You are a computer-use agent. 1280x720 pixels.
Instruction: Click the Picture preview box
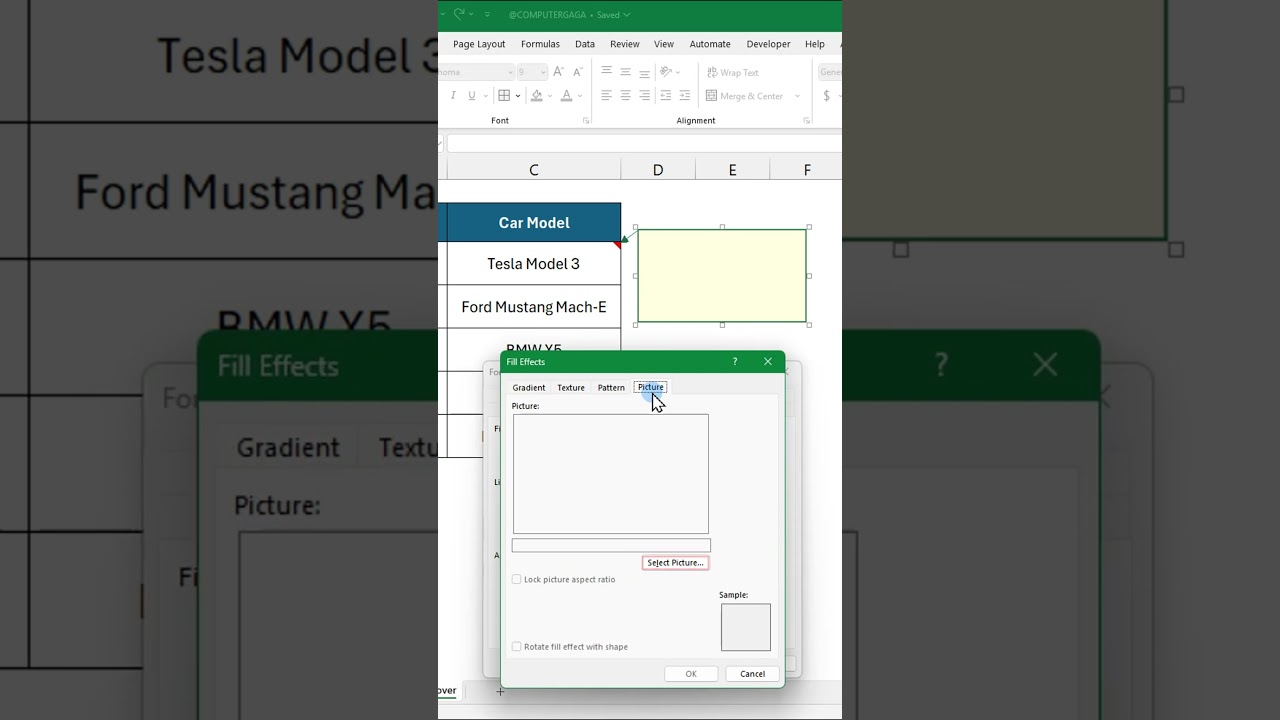[611, 474]
